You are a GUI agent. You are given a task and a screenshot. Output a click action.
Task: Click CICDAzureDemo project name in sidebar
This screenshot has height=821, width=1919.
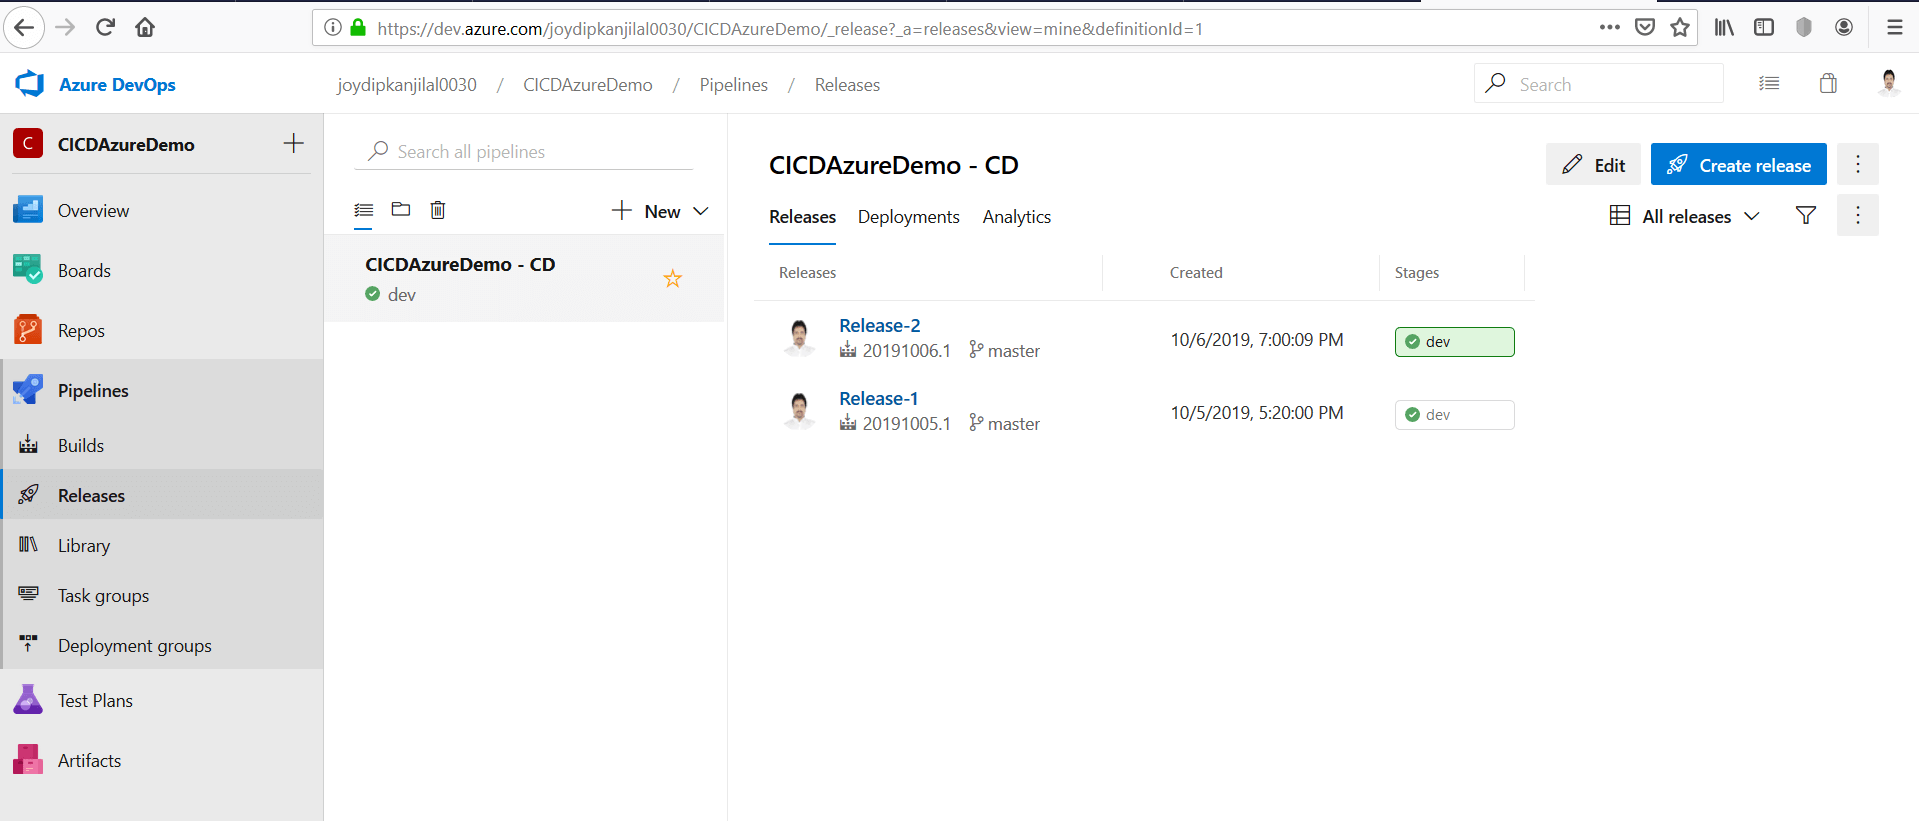pyautogui.click(x=126, y=144)
